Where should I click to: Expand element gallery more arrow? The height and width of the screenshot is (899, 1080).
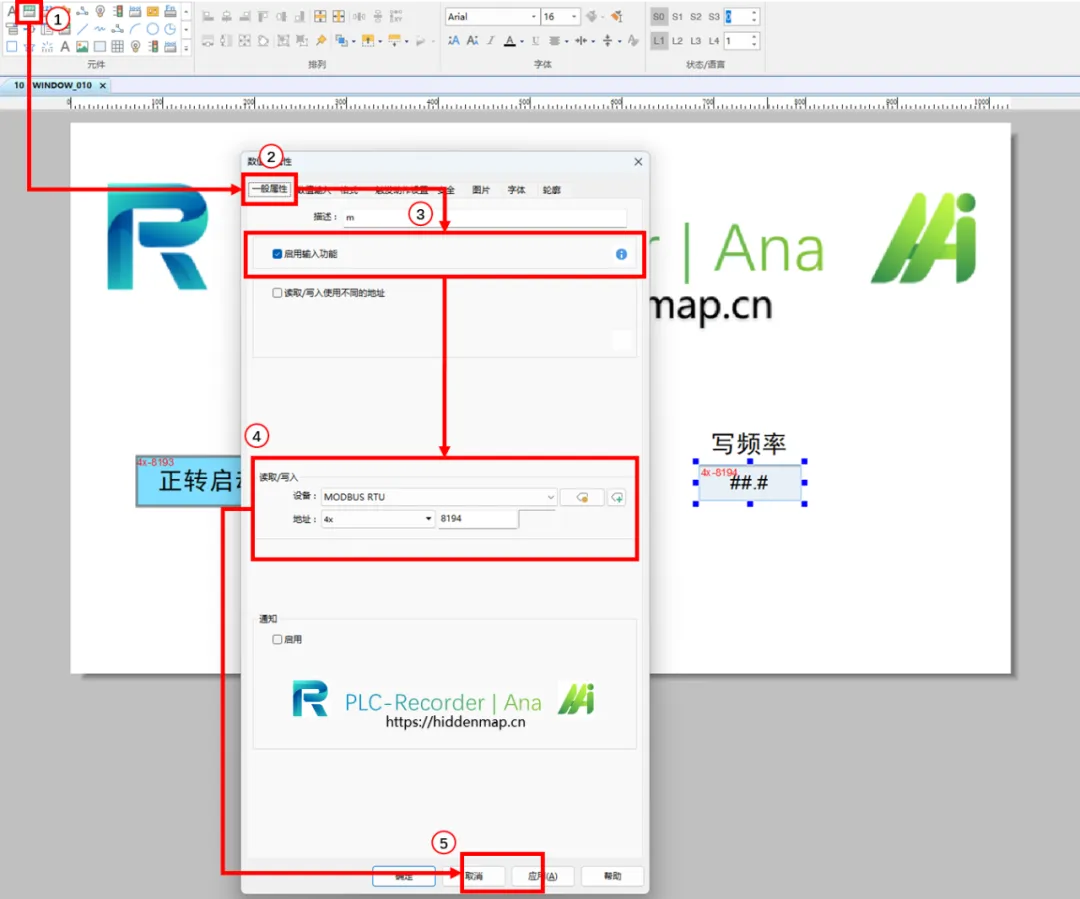186,48
